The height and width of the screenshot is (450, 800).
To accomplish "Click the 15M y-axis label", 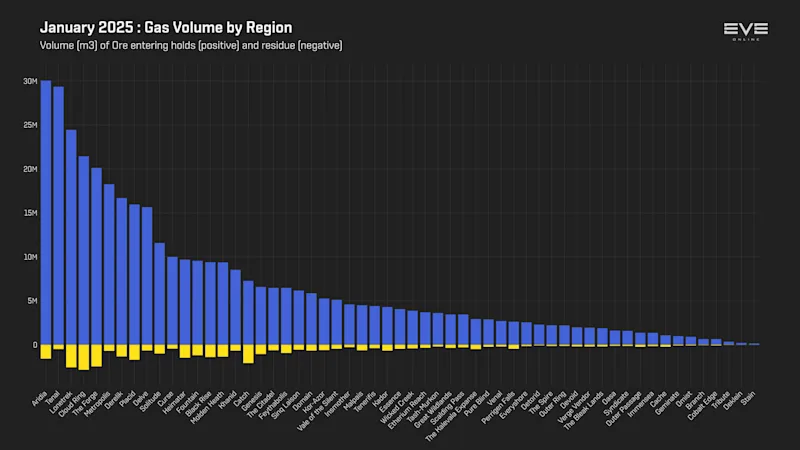I will (30, 213).
